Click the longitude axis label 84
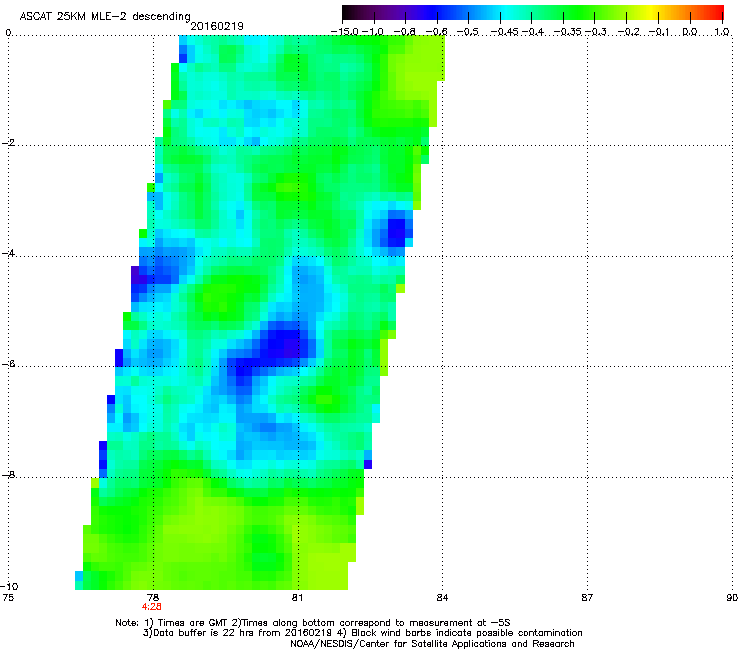This screenshot has width=740, height=650. point(442,598)
